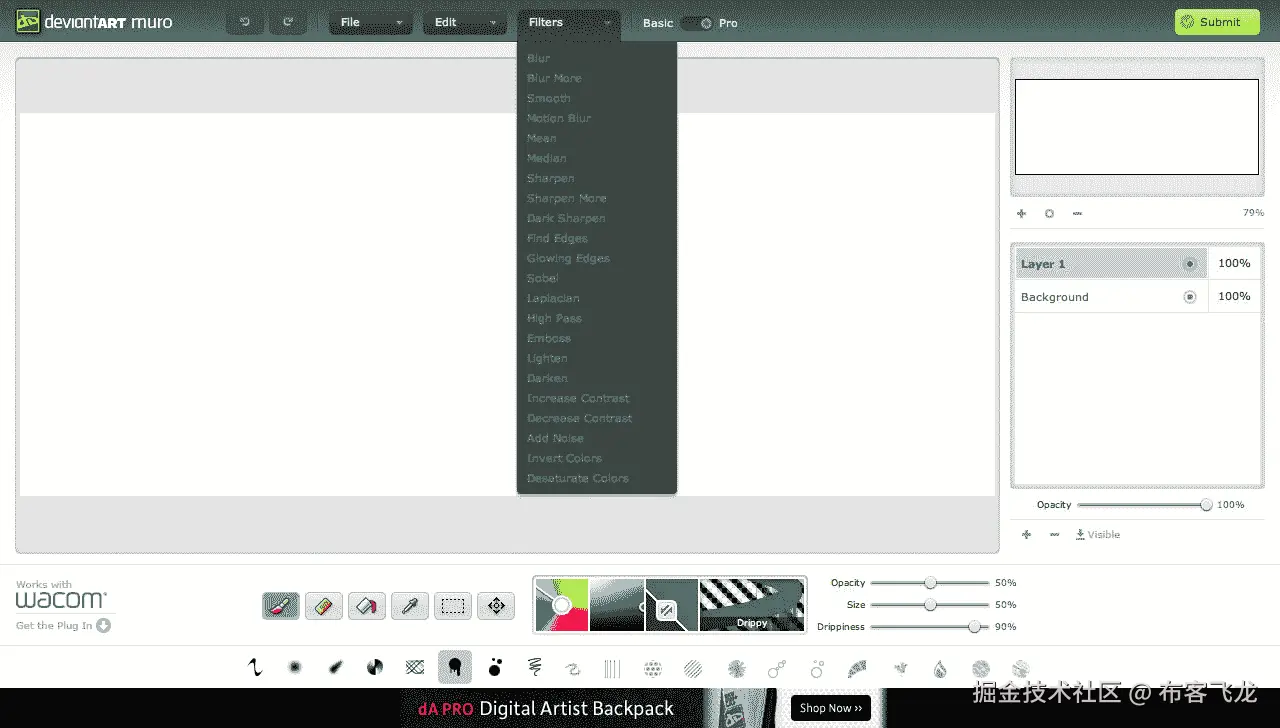Choose the curvy sketch line brush
The height and width of the screenshot is (728, 1280).
coord(255,667)
